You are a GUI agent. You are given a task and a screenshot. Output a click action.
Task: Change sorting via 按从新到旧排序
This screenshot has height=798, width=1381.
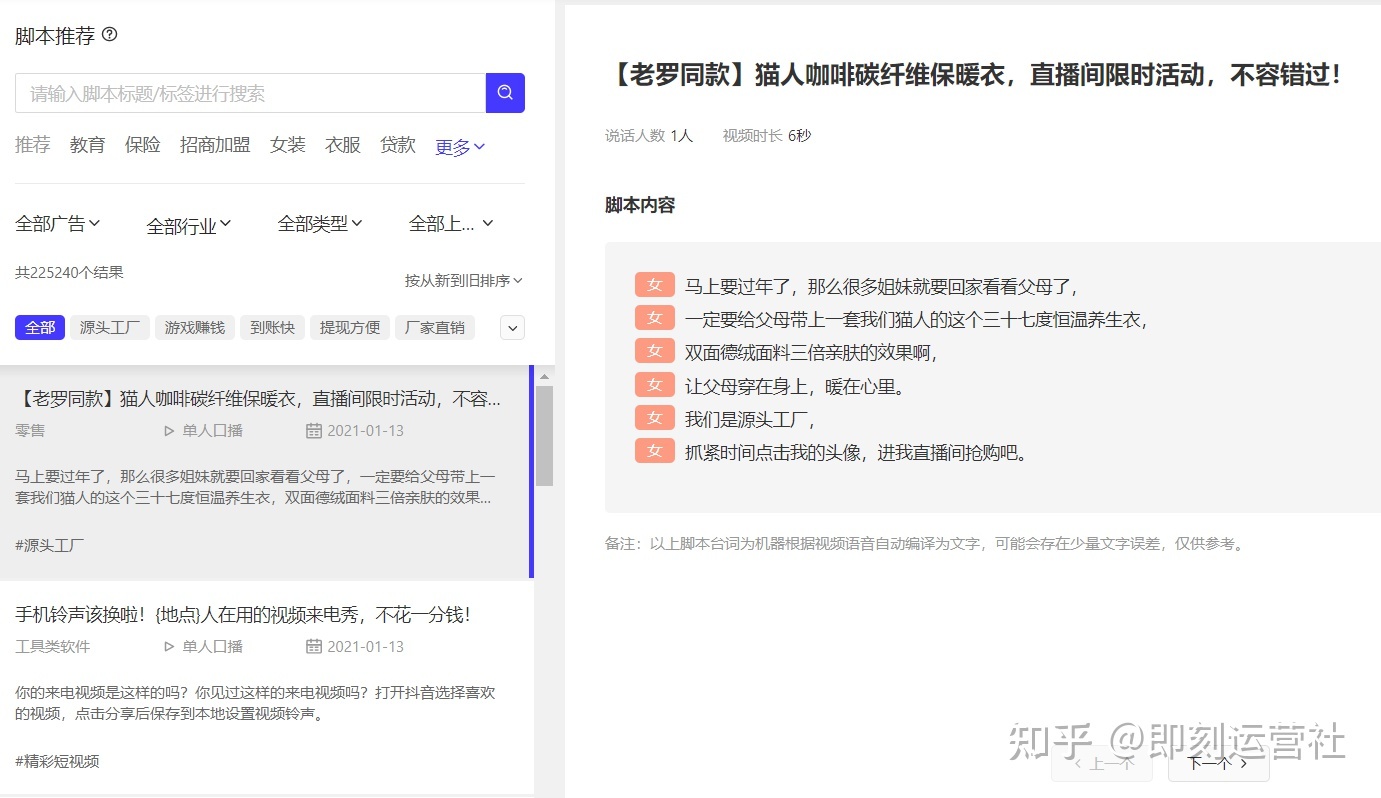(463, 281)
